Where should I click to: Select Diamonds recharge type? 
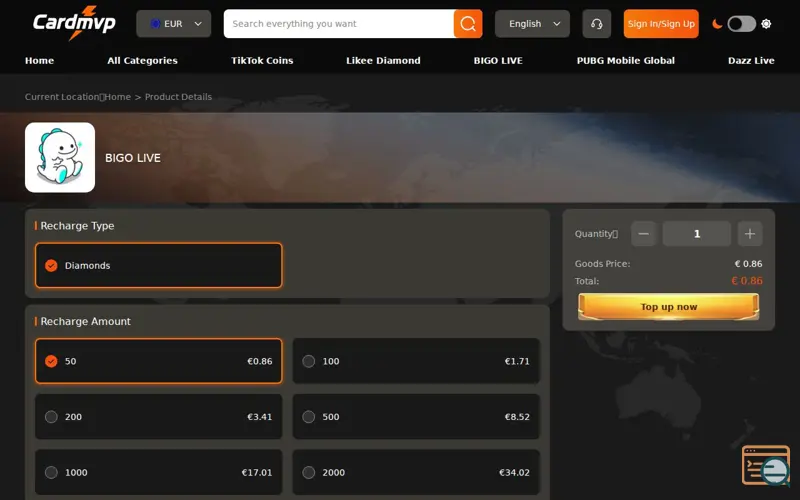pos(158,265)
